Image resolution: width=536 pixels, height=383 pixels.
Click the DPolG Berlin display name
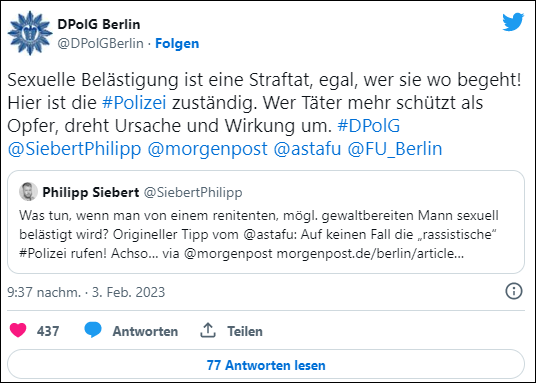pos(99,24)
